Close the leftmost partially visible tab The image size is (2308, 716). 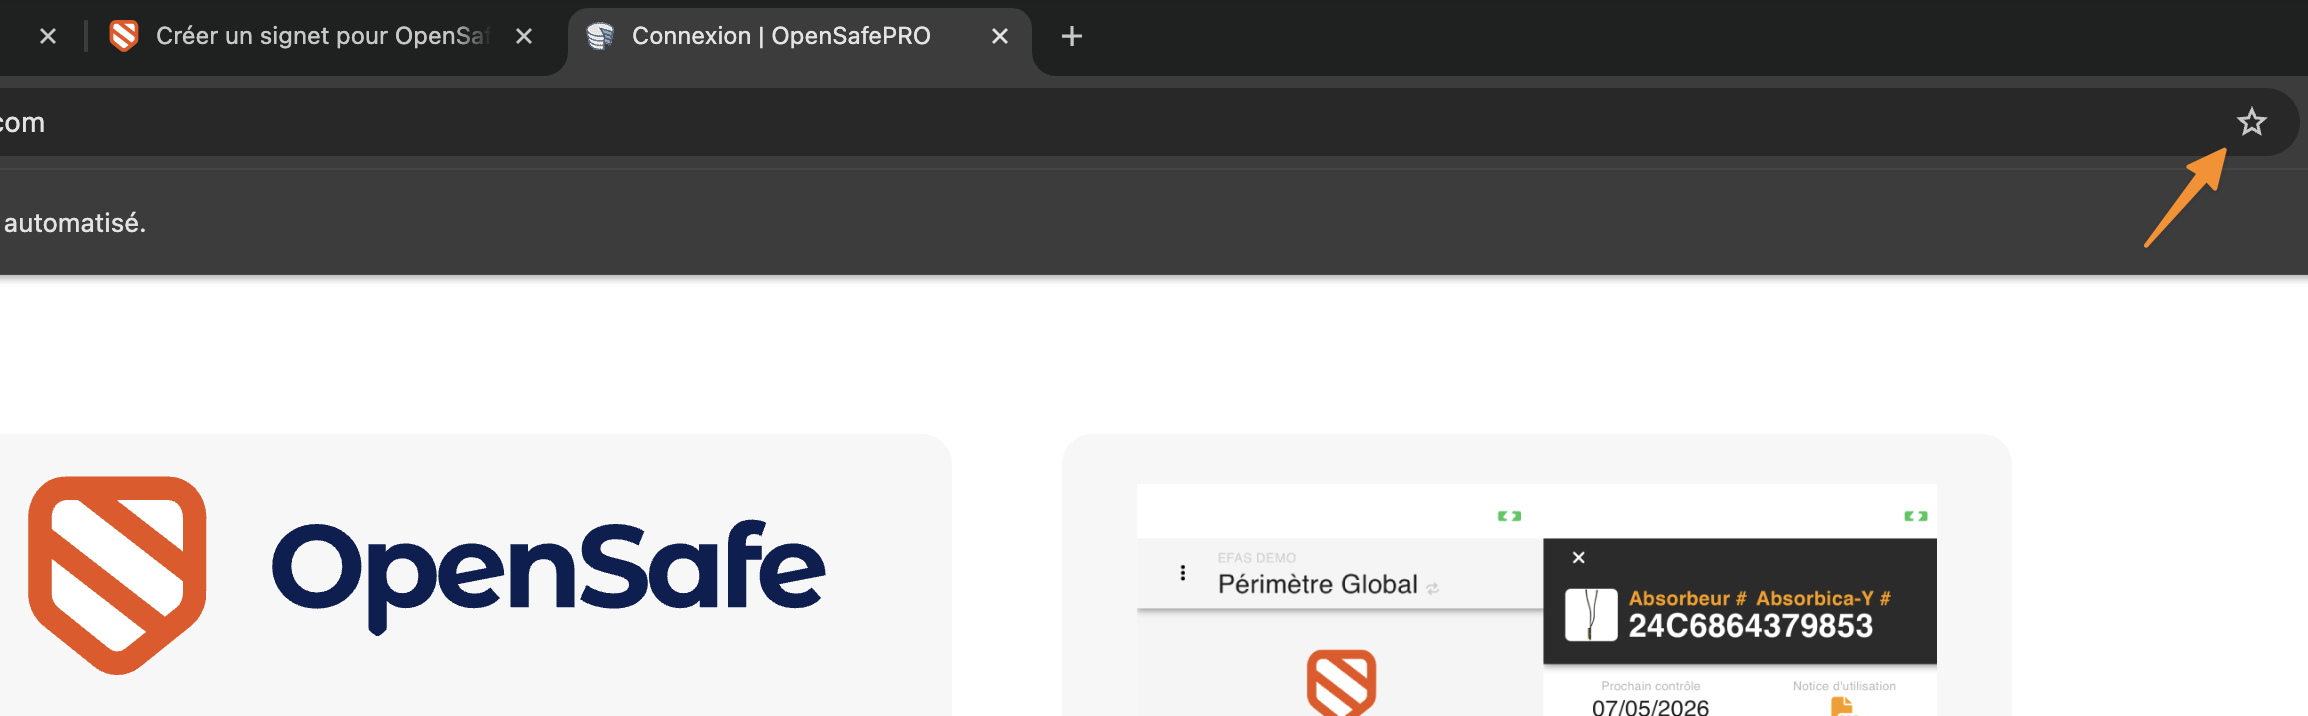[x=47, y=37]
